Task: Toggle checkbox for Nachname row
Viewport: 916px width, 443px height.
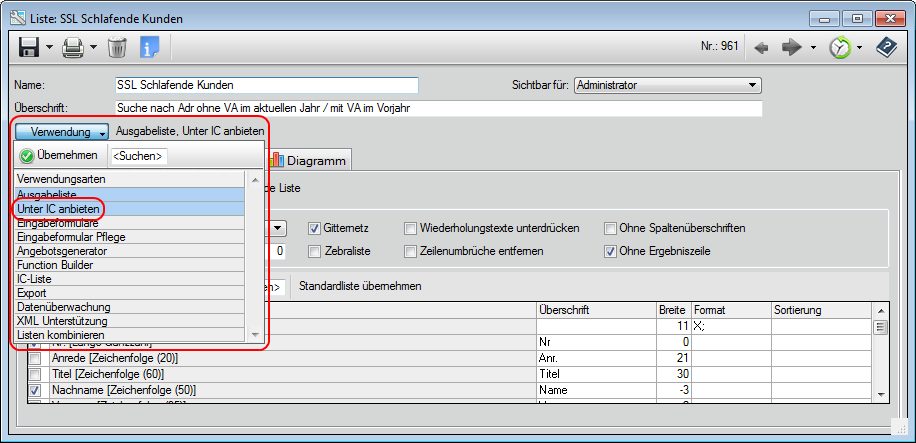Action: coord(35,390)
